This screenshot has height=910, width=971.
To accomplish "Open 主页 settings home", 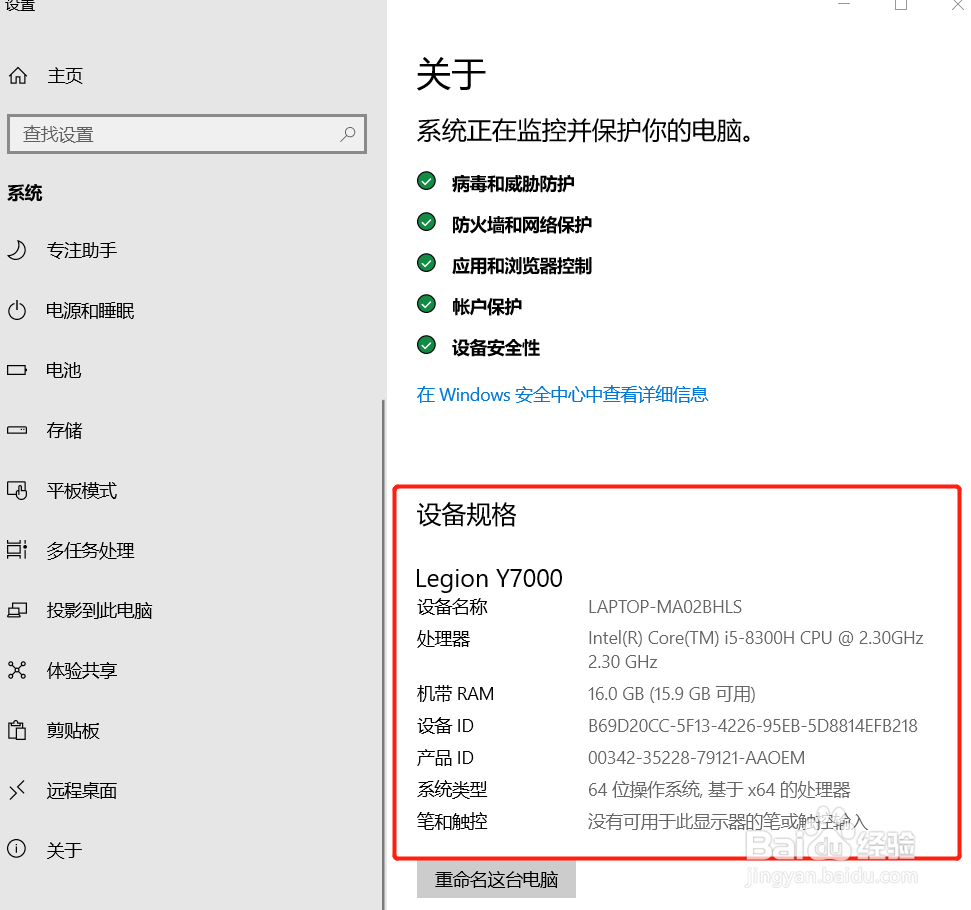I will click(65, 76).
